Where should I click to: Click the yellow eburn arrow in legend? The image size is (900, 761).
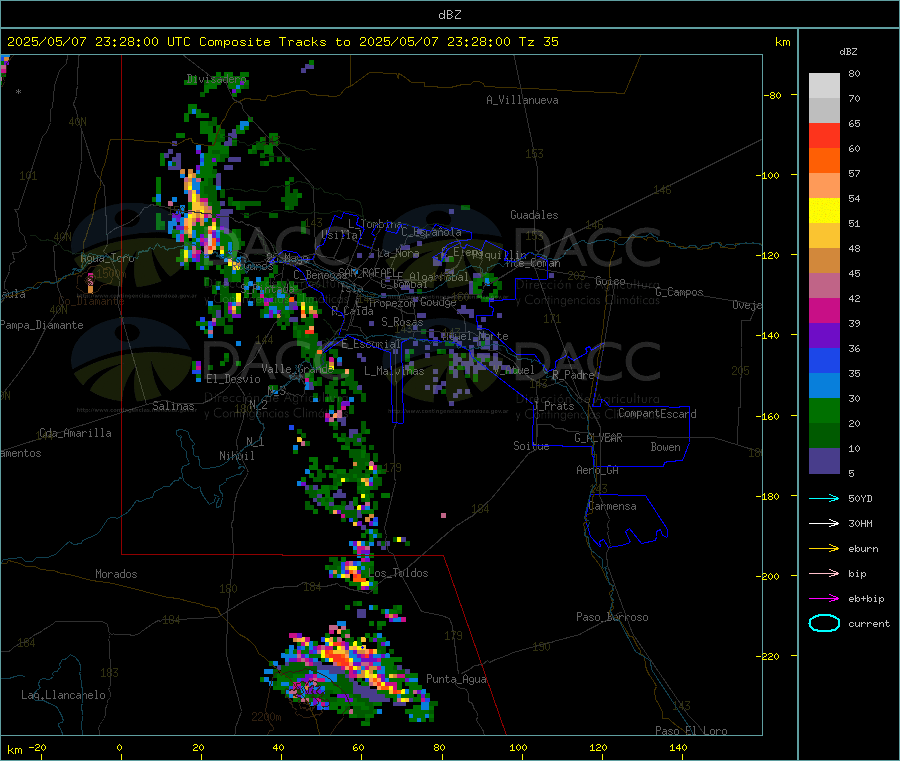[824, 549]
